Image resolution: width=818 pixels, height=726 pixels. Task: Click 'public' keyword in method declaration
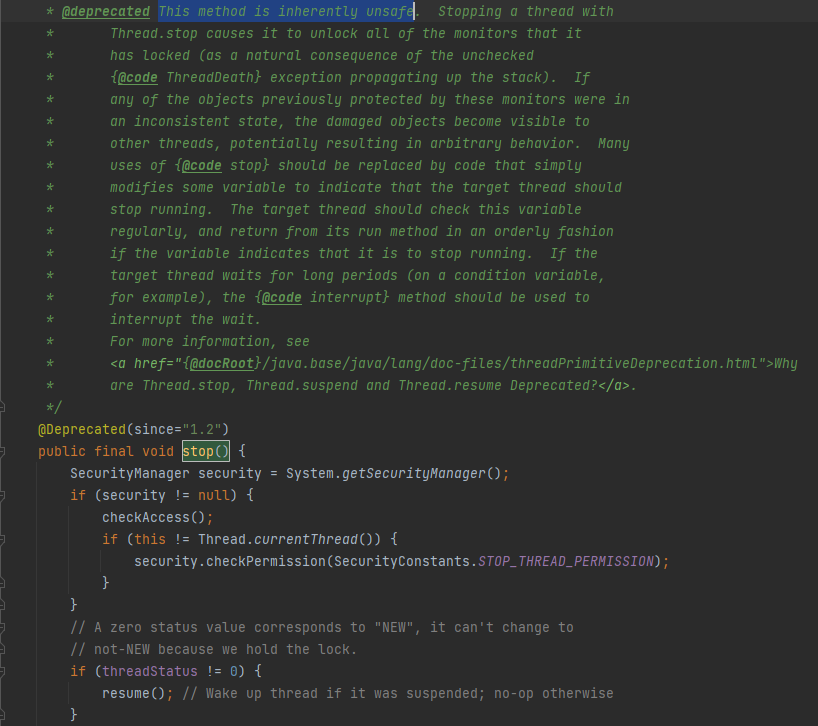(62, 451)
